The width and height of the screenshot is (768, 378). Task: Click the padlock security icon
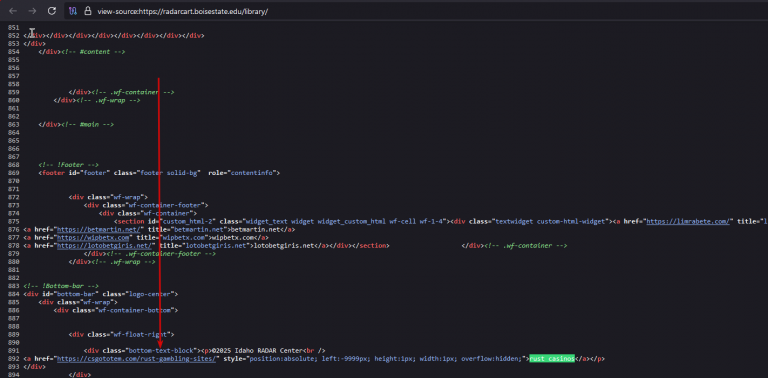pyautogui.click(x=88, y=11)
